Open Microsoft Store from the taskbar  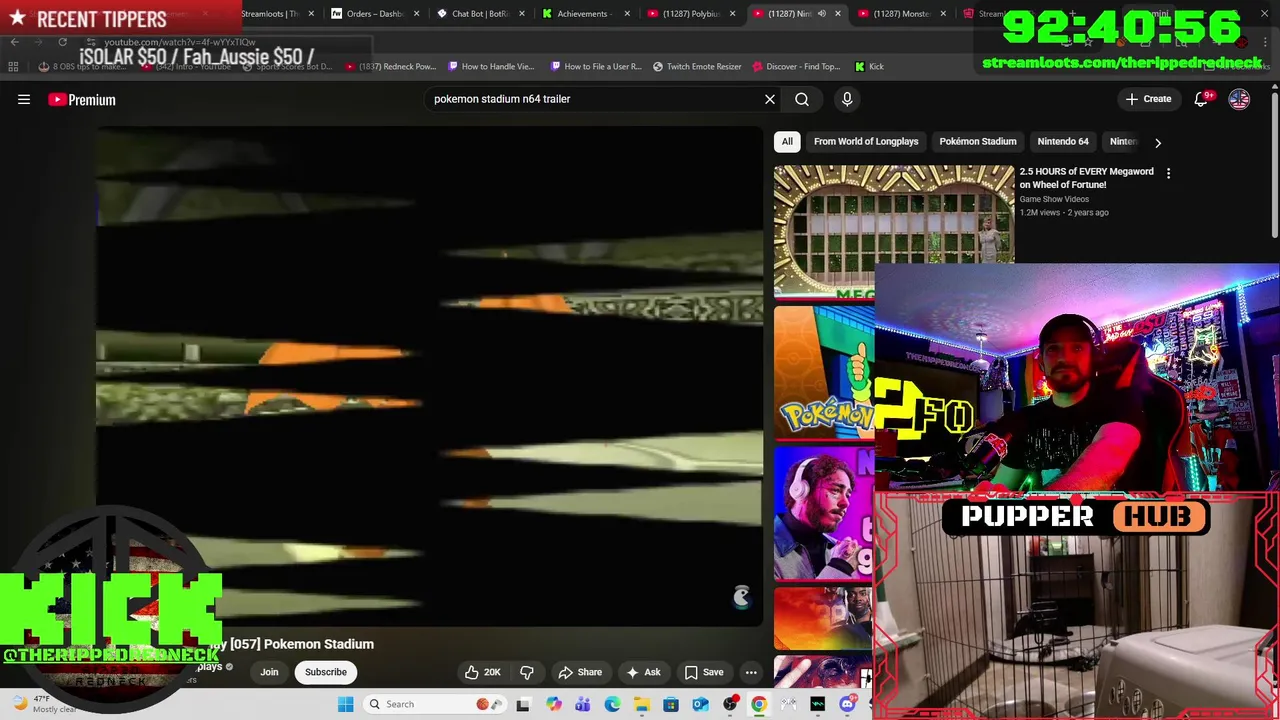point(671,704)
